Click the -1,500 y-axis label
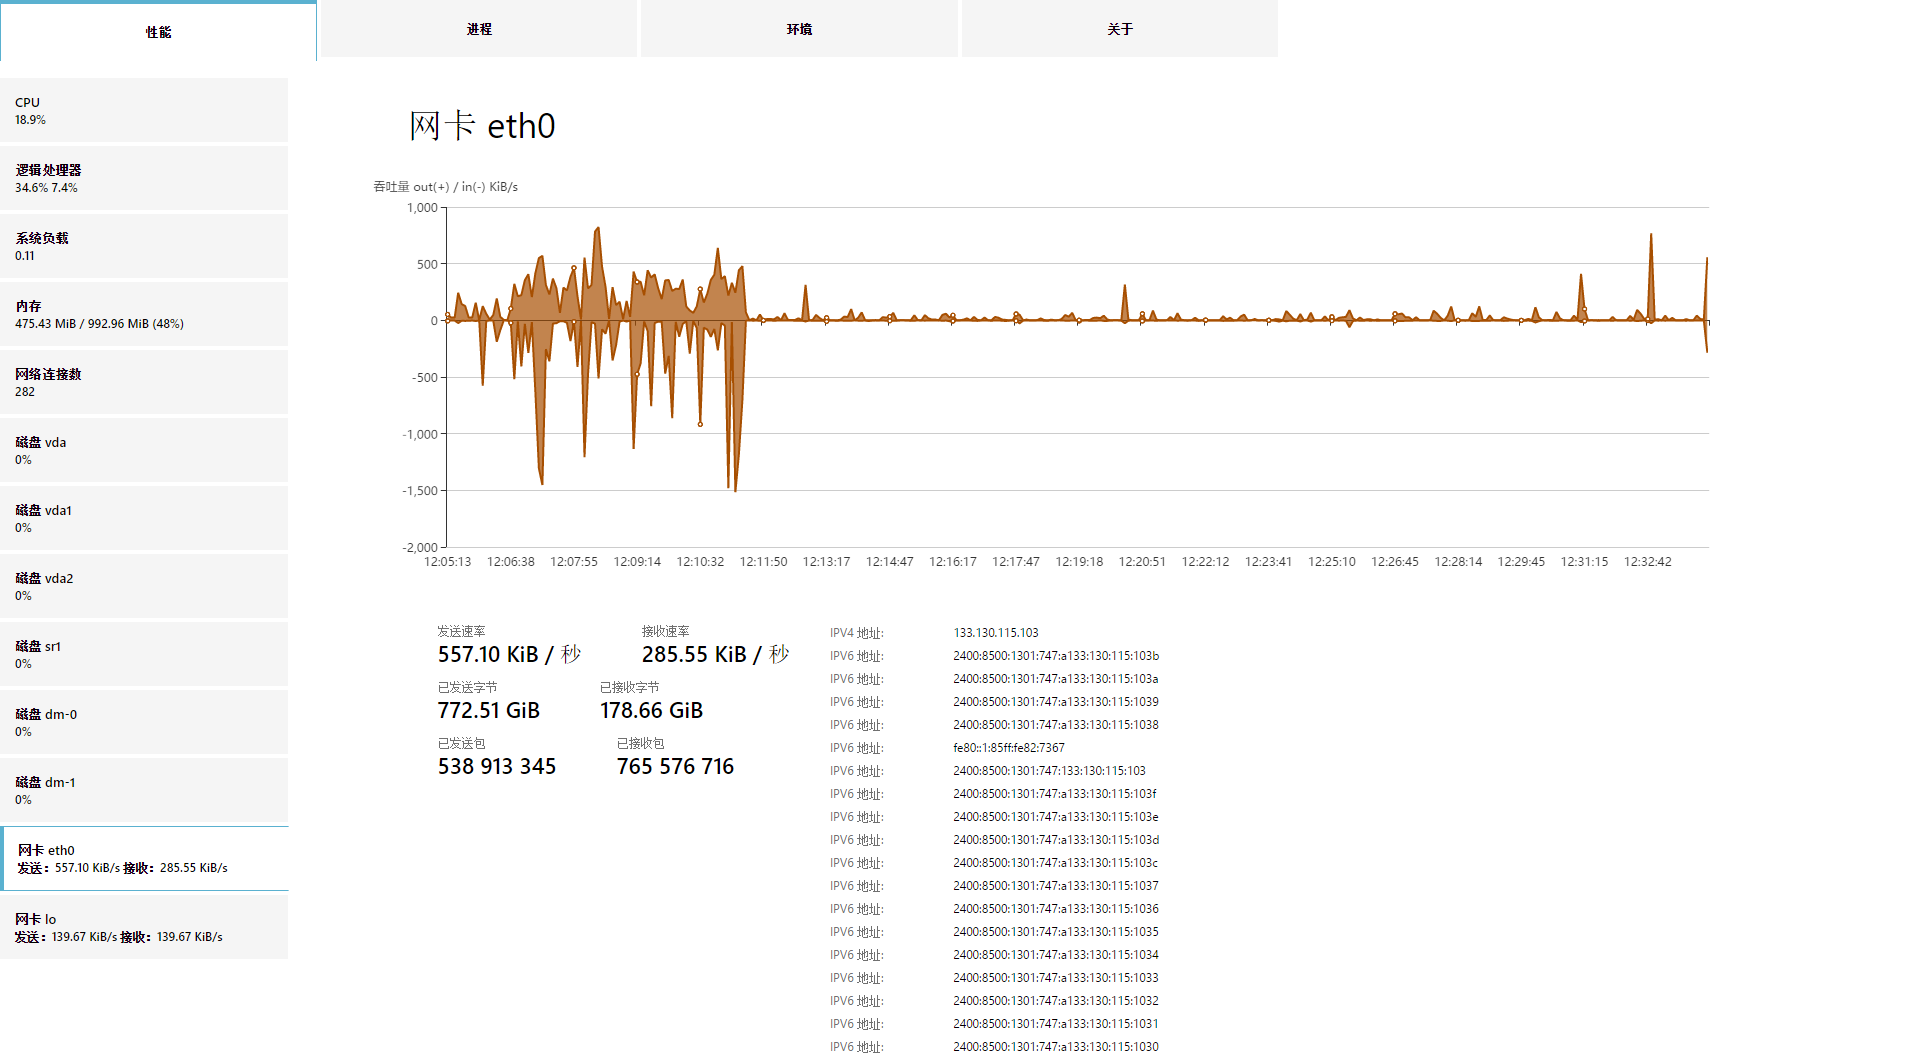The image size is (1920, 1061). point(420,491)
